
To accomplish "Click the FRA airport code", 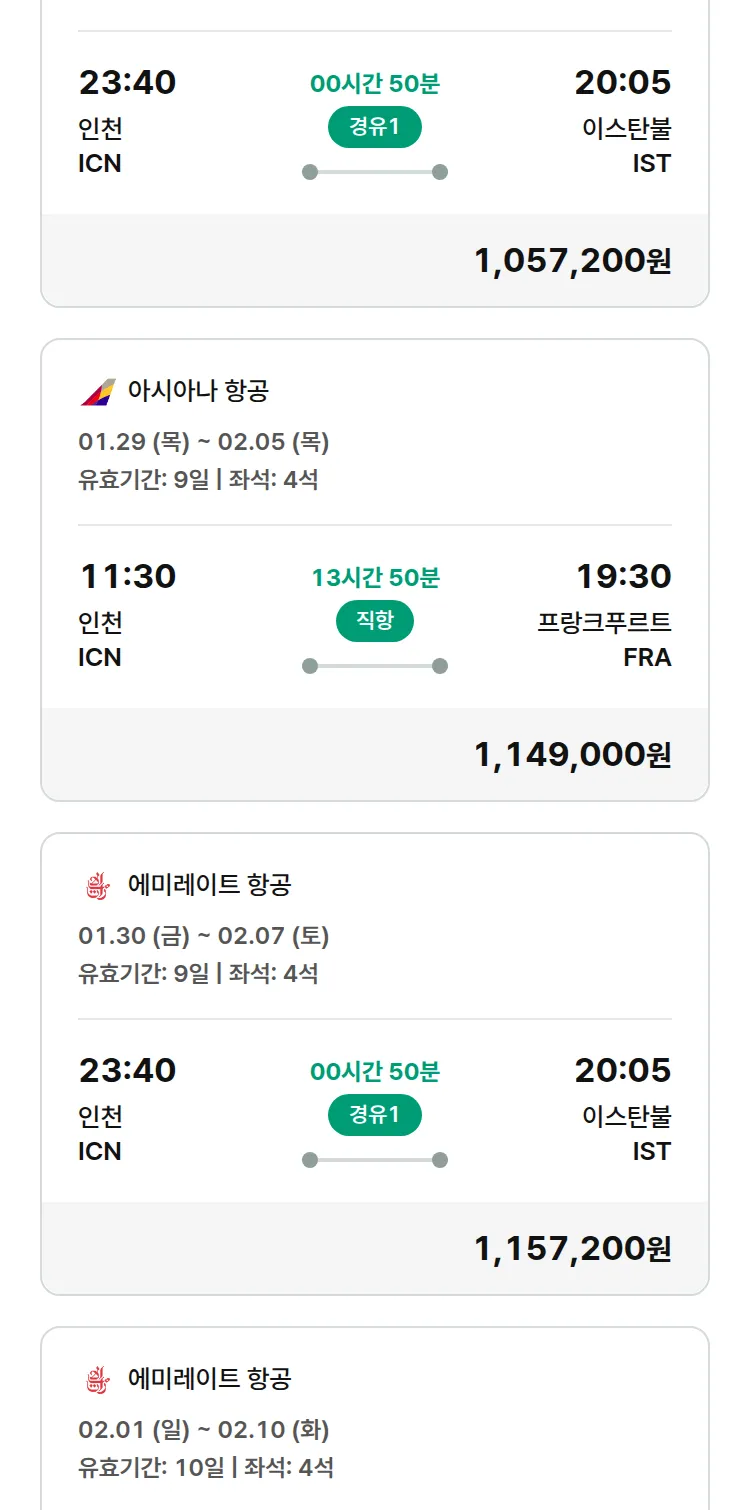I will pos(647,658).
